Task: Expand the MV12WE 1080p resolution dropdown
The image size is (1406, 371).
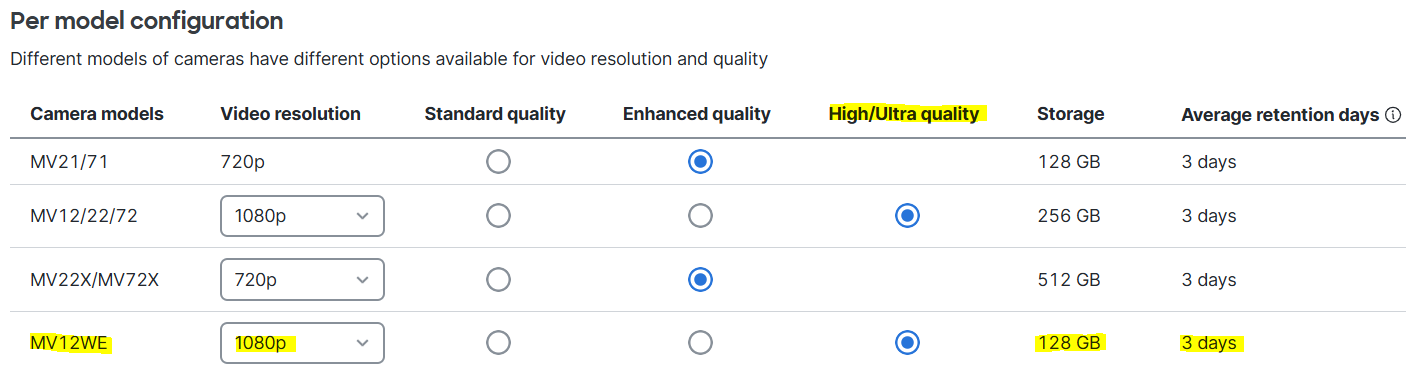Action: coord(302,343)
